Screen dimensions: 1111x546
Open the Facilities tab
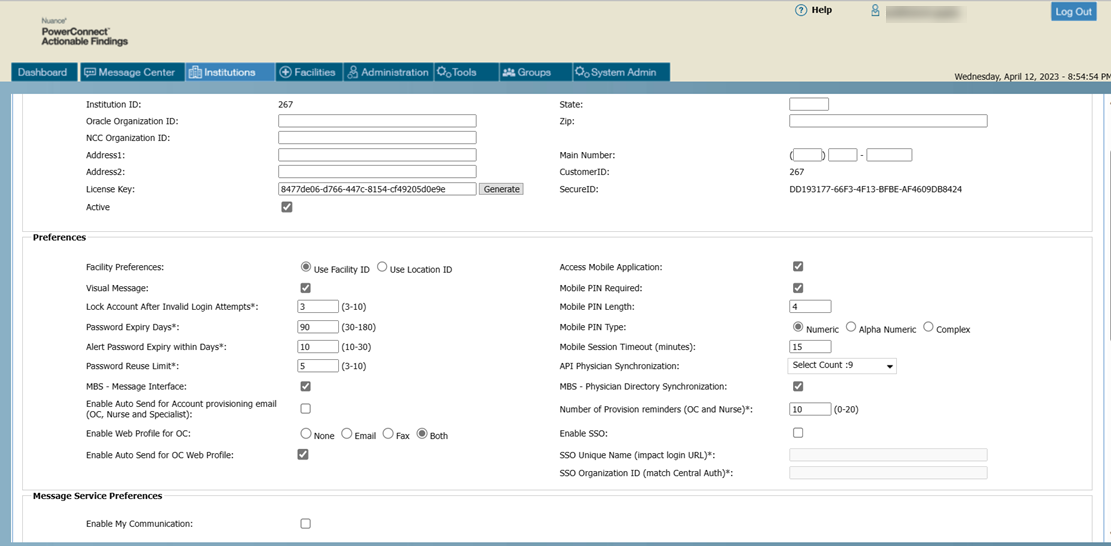pyautogui.click(x=309, y=72)
